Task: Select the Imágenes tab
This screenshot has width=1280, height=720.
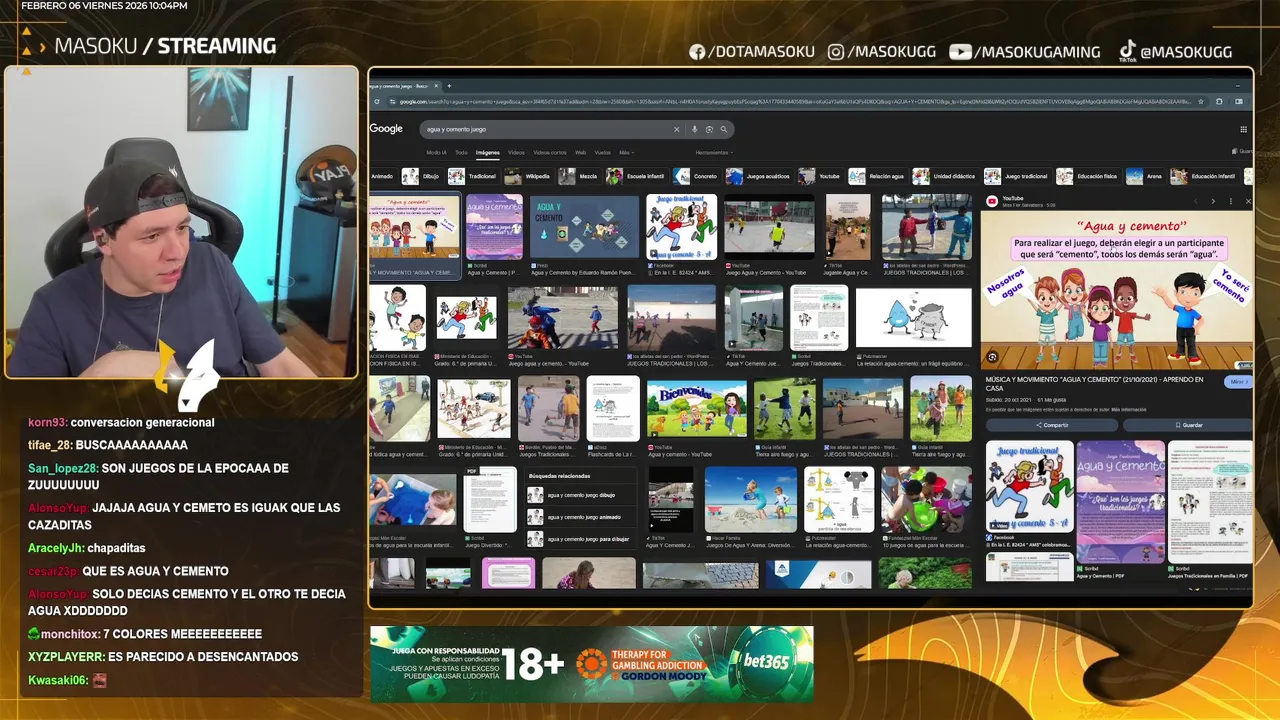Action: [488, 152]
